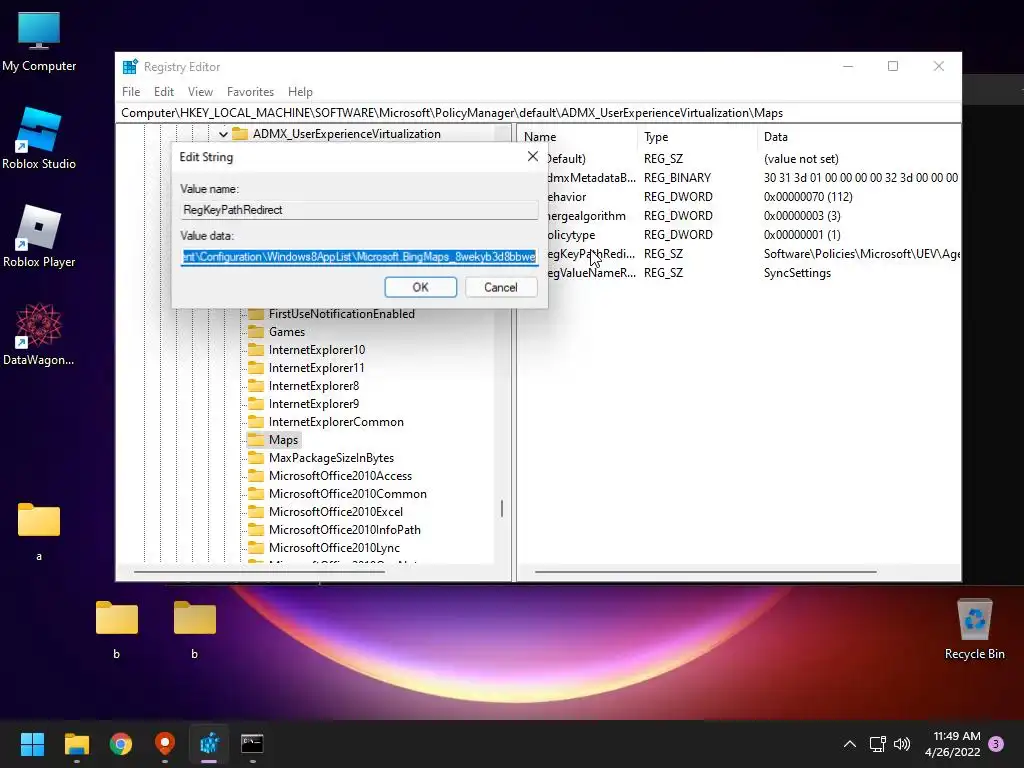Open the View menu
Screen dimensions: 1024x768
pos(200,92)
